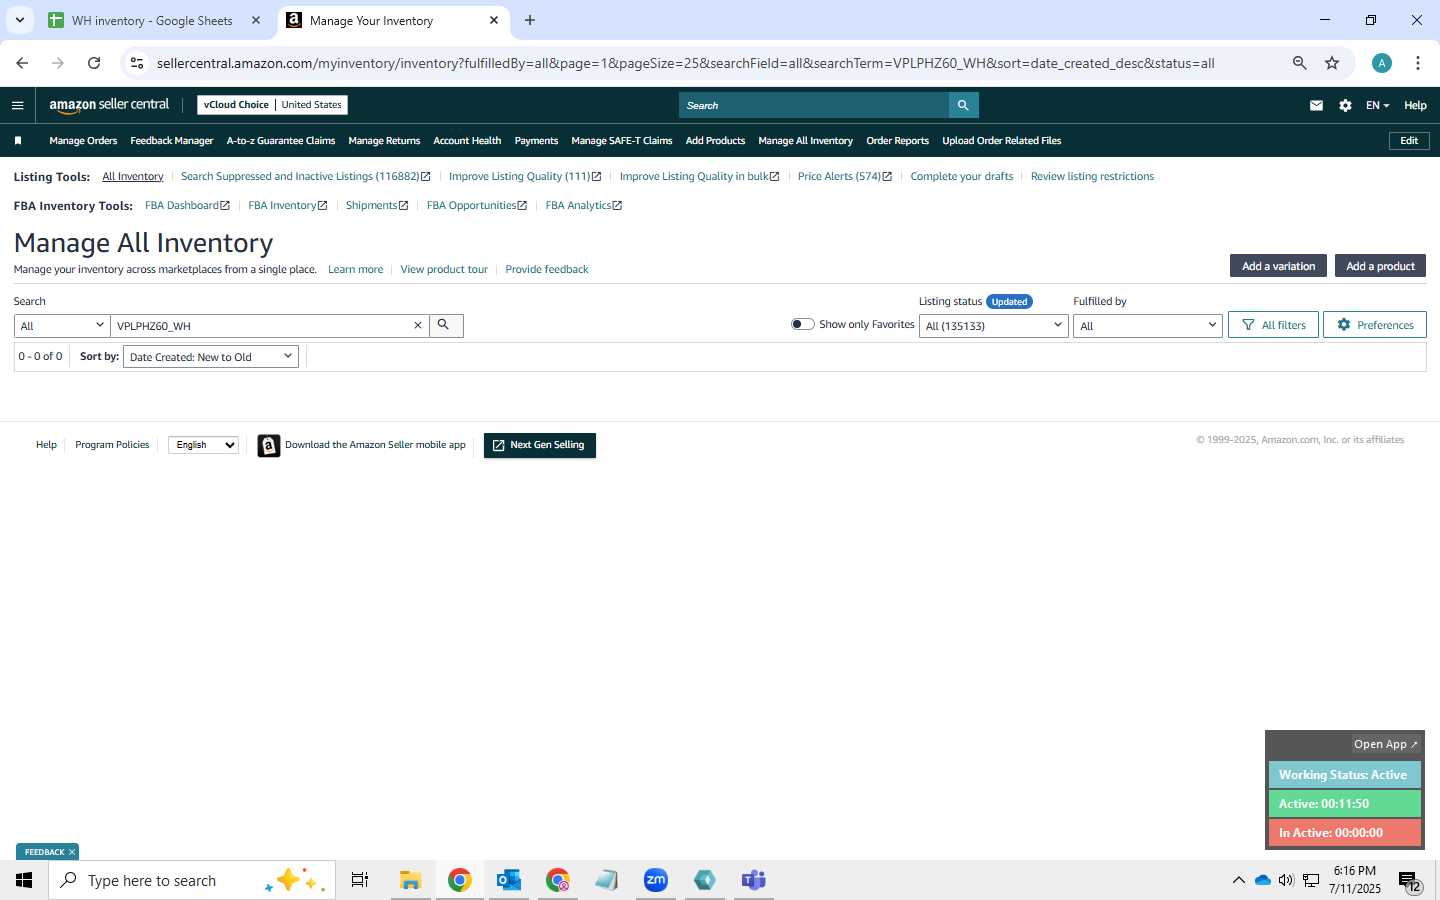
Task: Click the Windows Start button
Action: point(24,880)
